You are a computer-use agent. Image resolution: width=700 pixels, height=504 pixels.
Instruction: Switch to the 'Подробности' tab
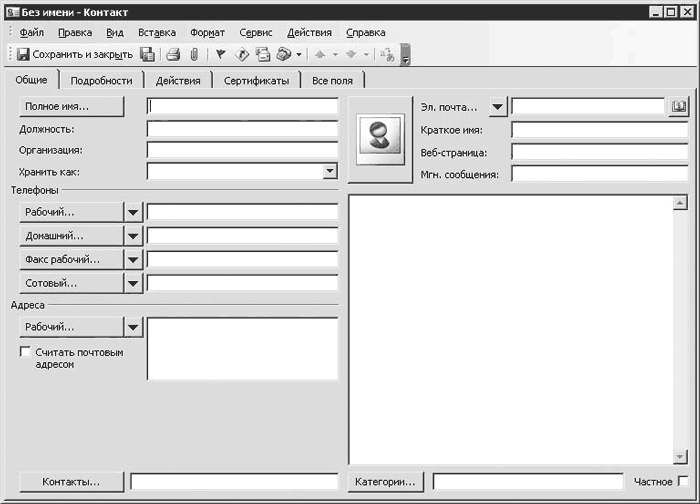[x=102, y=81]
